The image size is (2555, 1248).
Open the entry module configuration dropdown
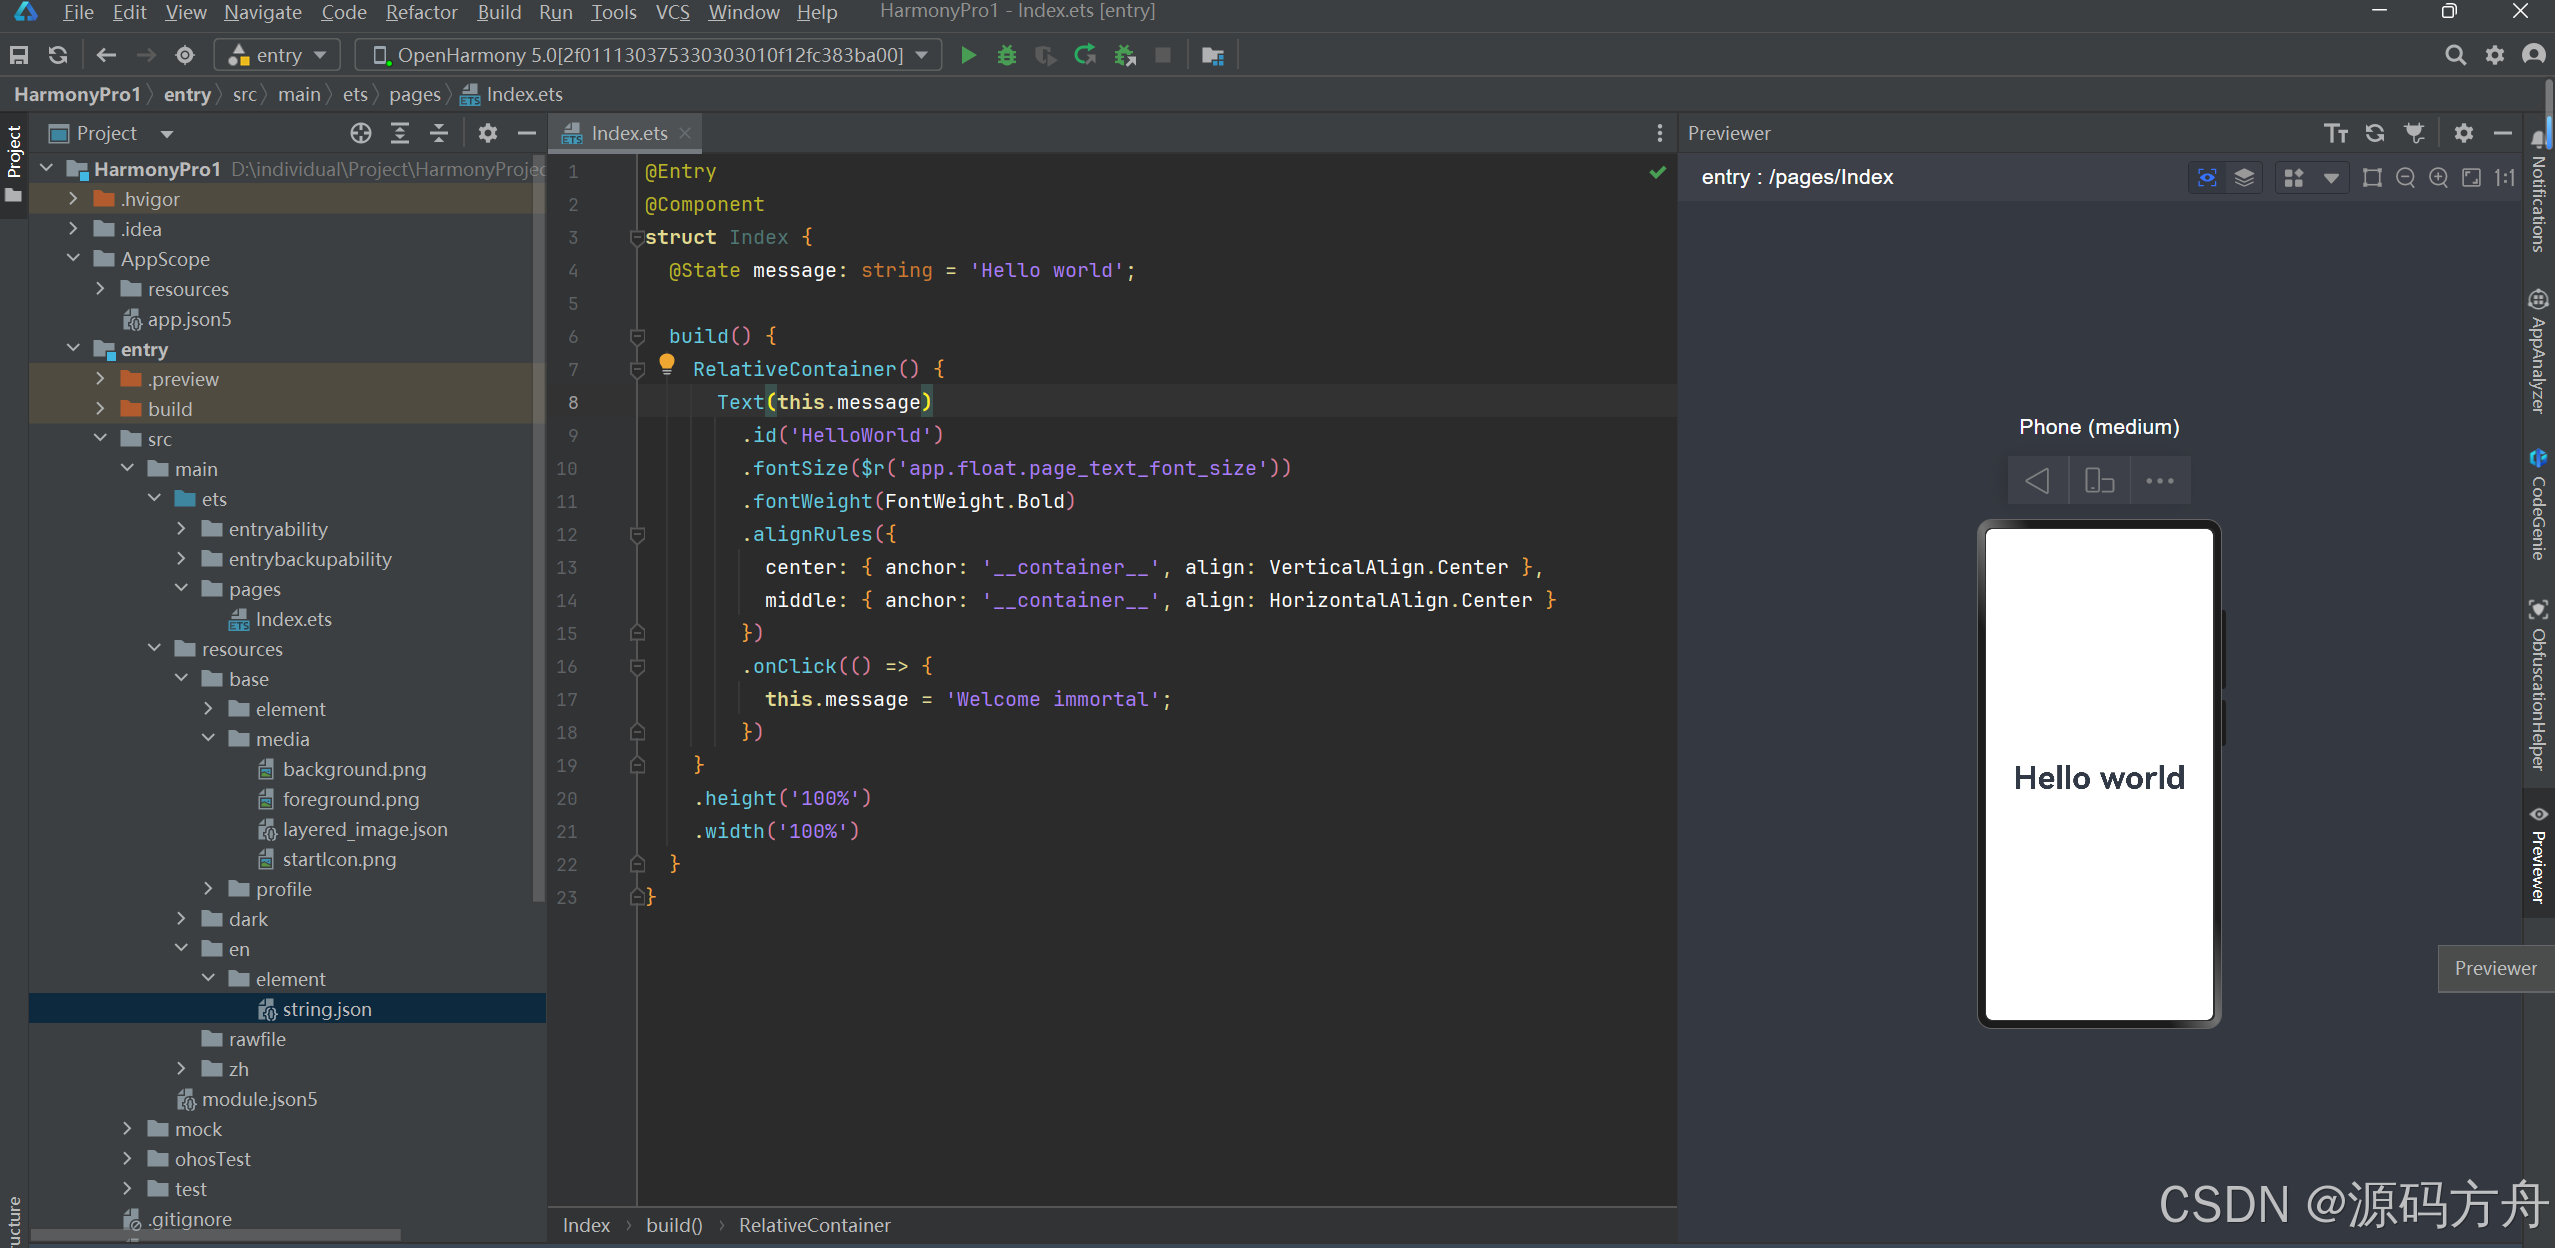point(279,55)
